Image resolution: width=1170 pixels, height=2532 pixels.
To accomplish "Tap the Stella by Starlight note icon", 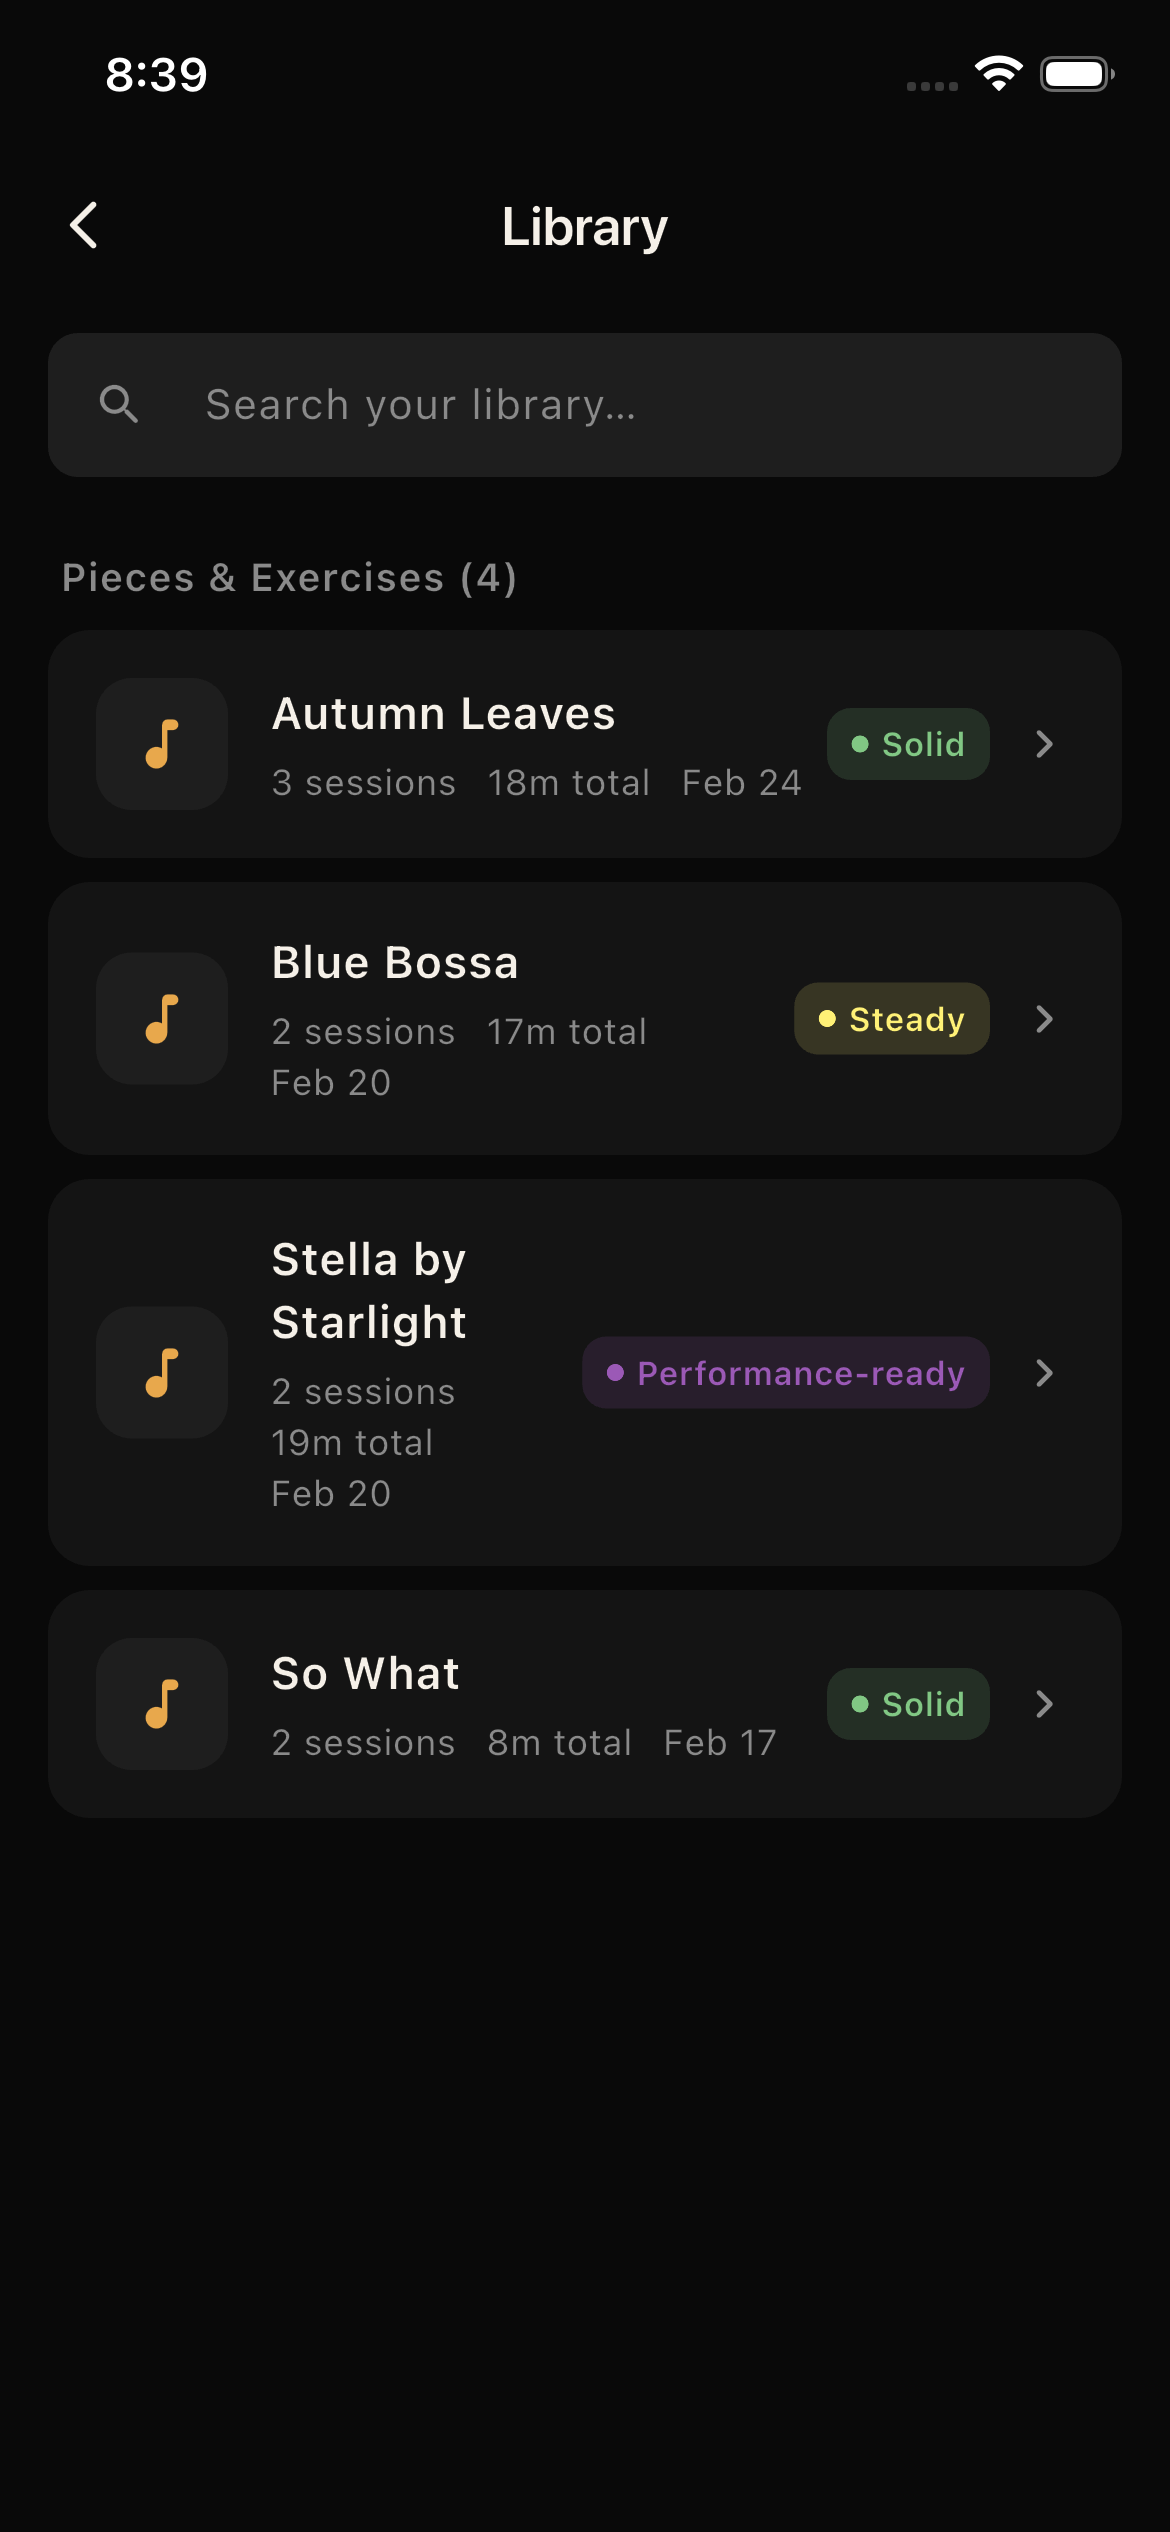I will tap(162, 1372).
